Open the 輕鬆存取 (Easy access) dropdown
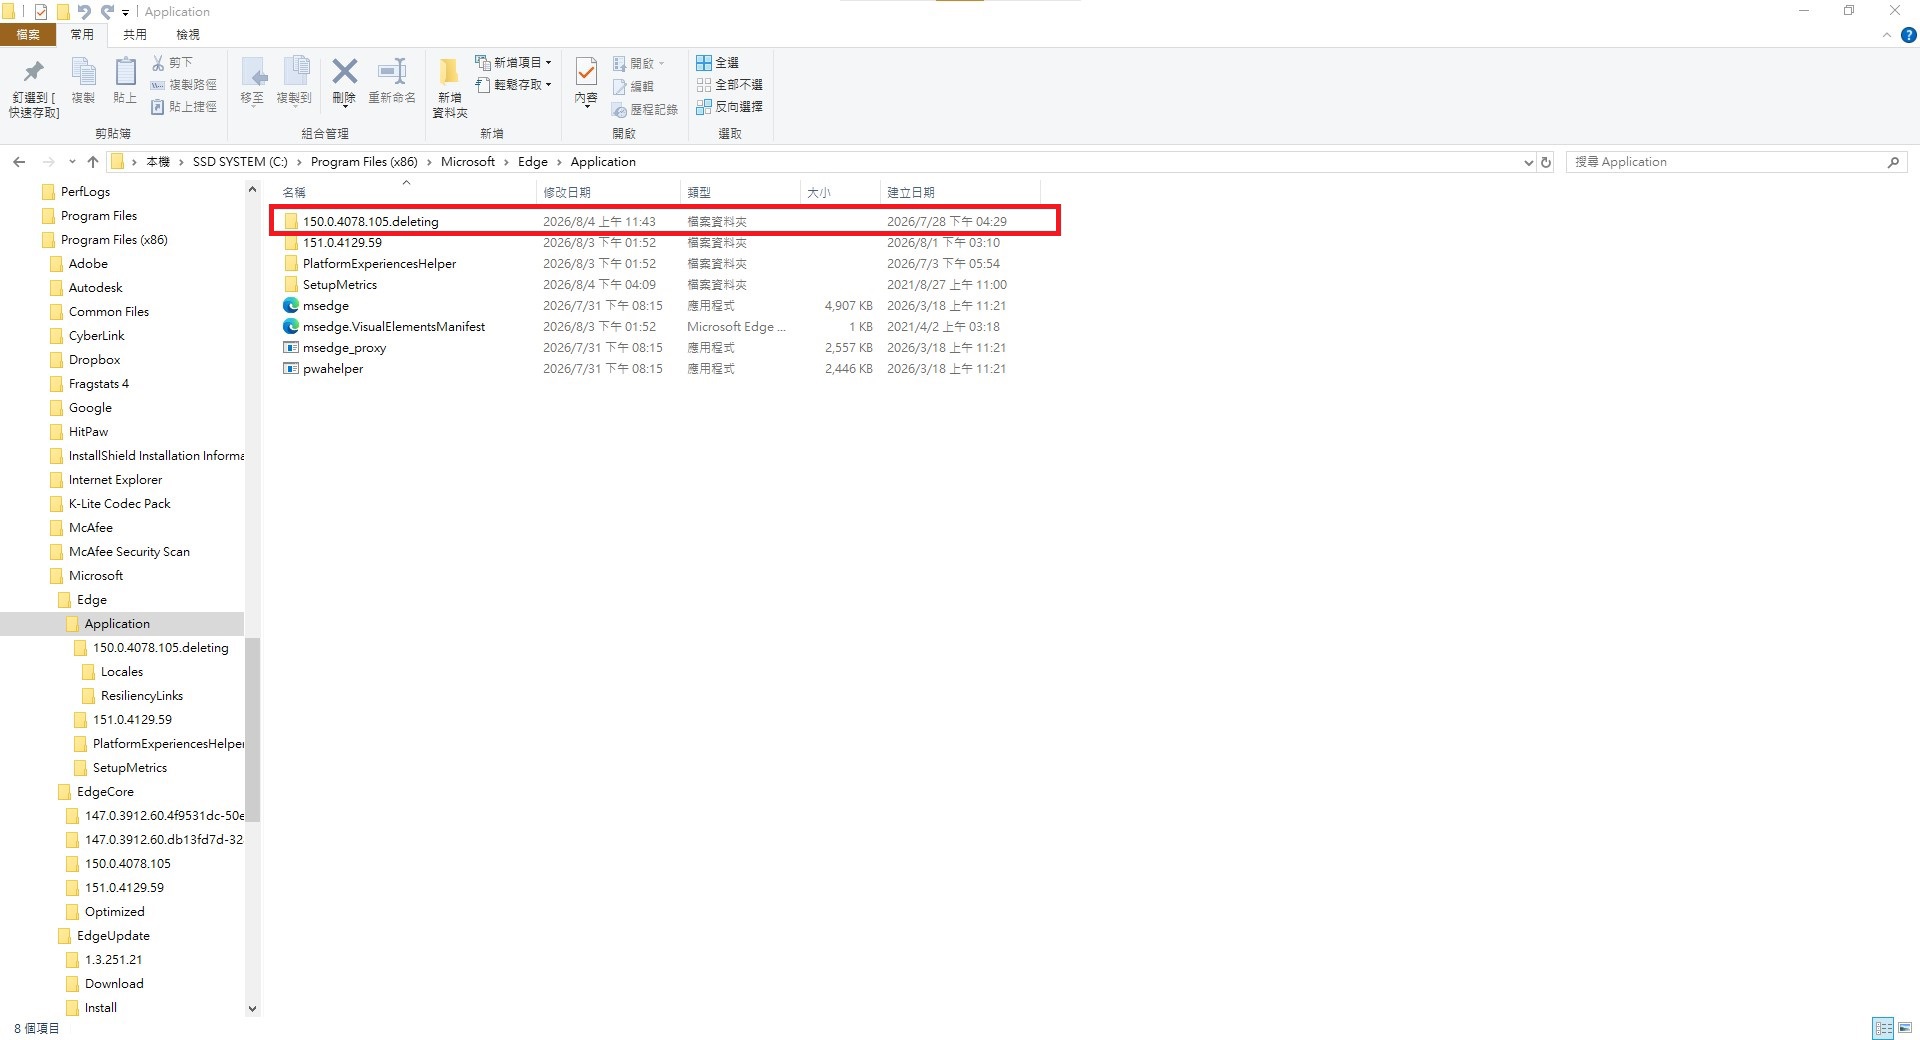 pyautogui.click(x=513, y=85)
